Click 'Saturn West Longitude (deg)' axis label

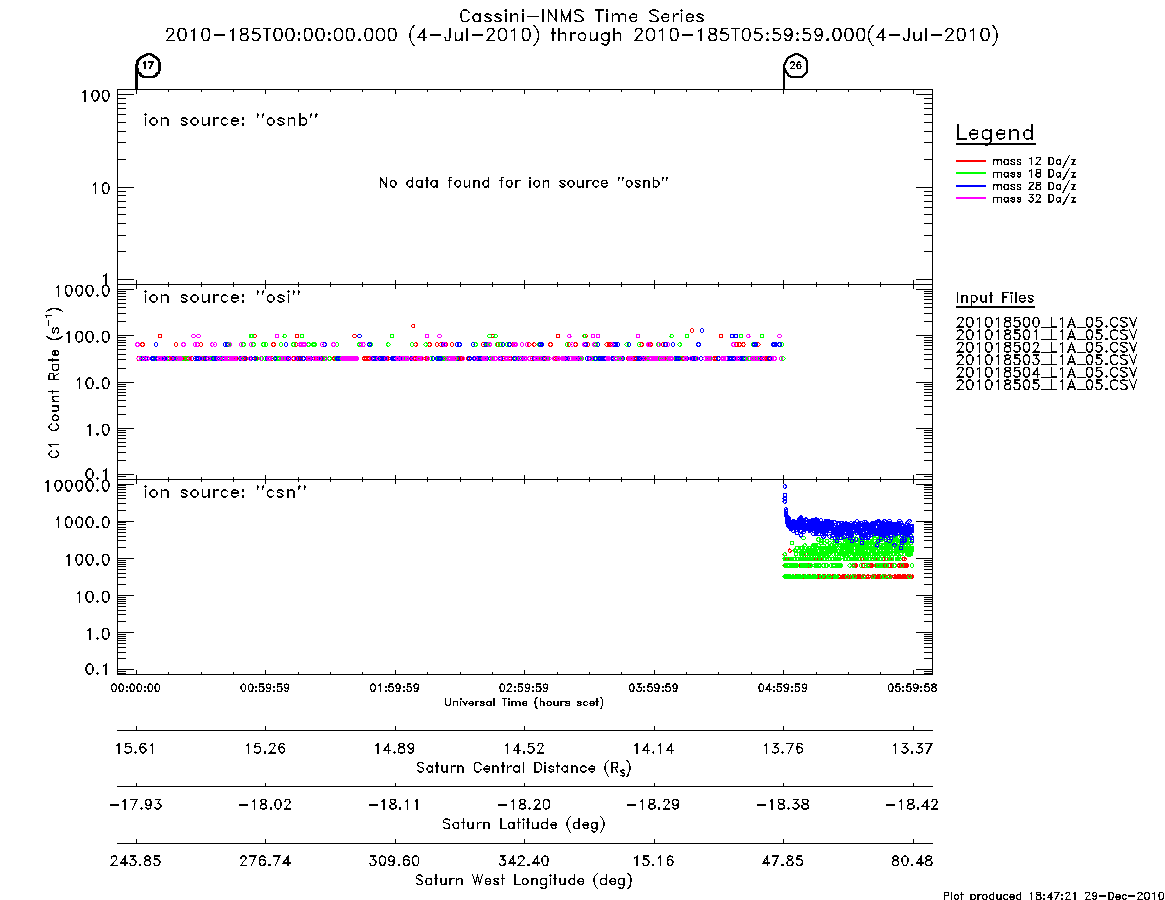(524, 881)
